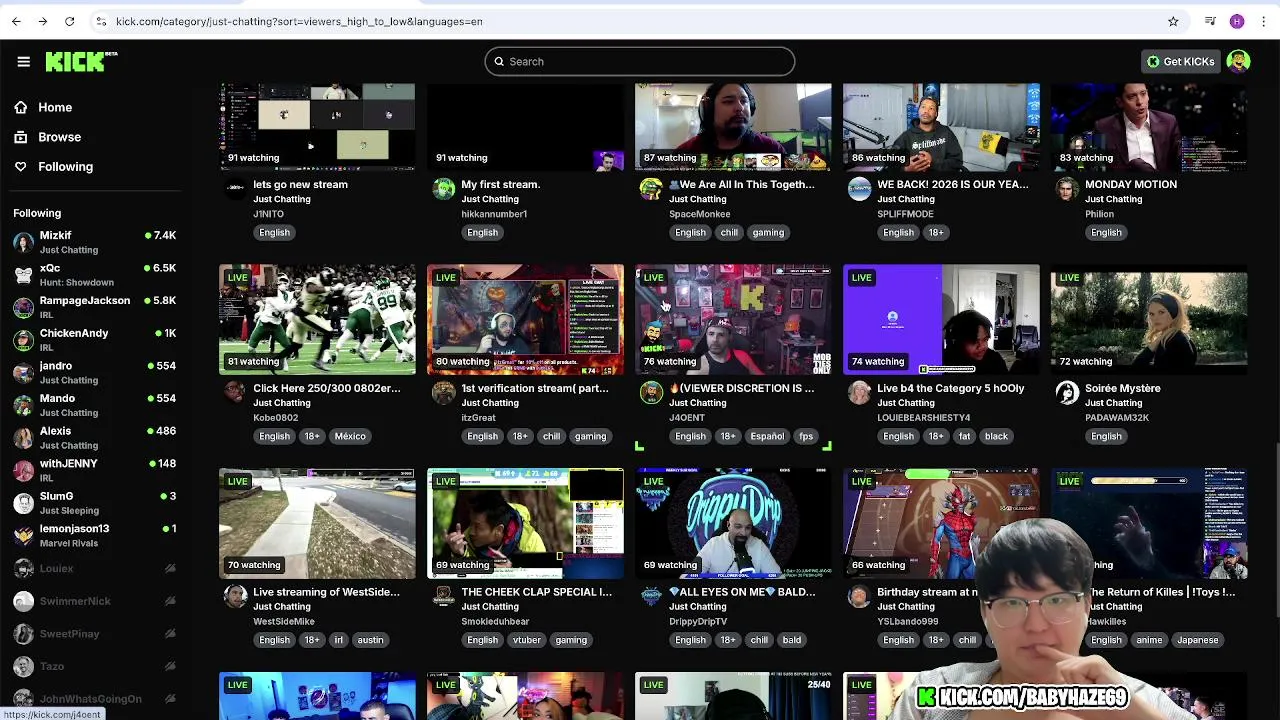The height and width of the screenshot is (720, 1280).
Task: Click the browser address bar URL
Action: 299,21
